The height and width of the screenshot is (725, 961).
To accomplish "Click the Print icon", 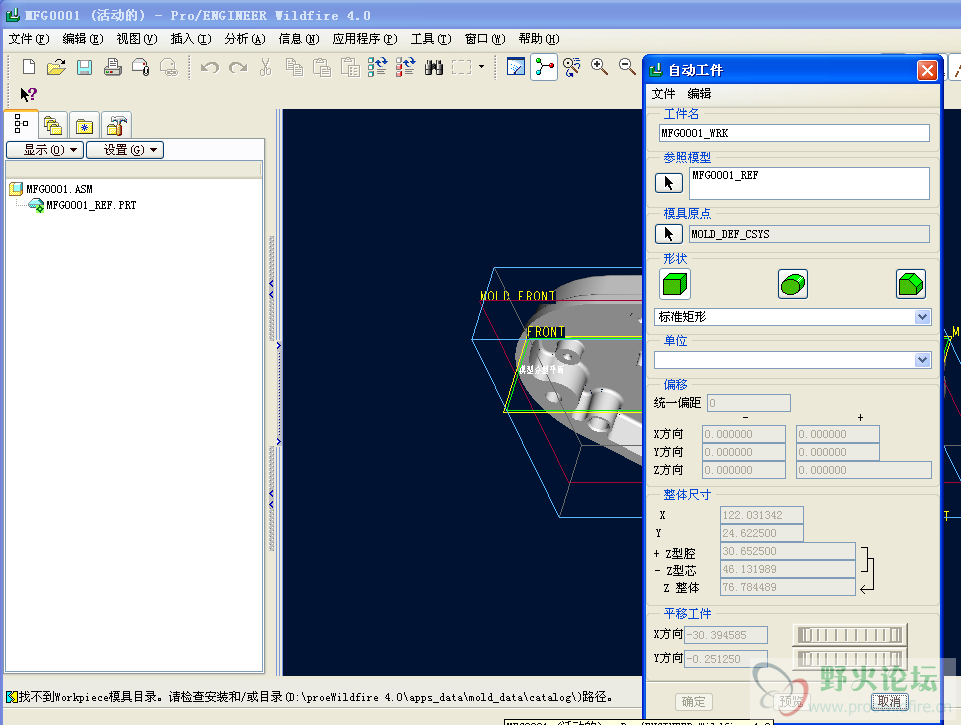I will (113, 67).
